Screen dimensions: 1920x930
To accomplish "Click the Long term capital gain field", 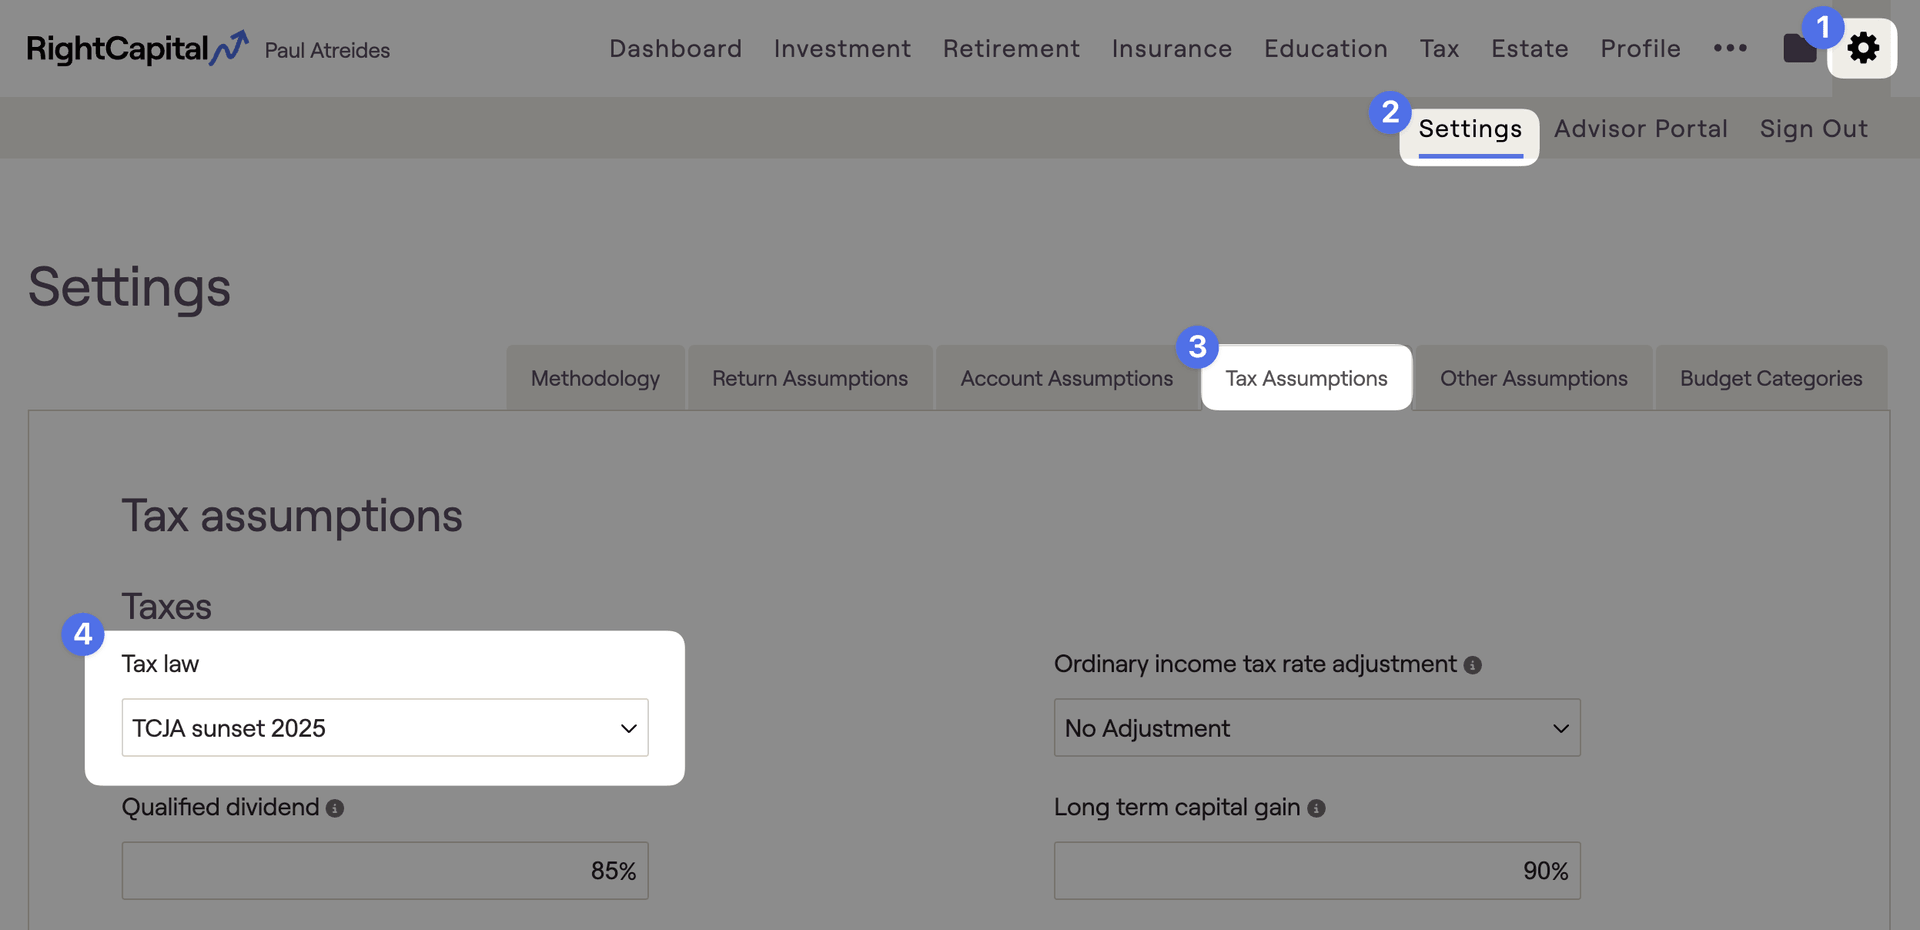I will point(1317,871).
